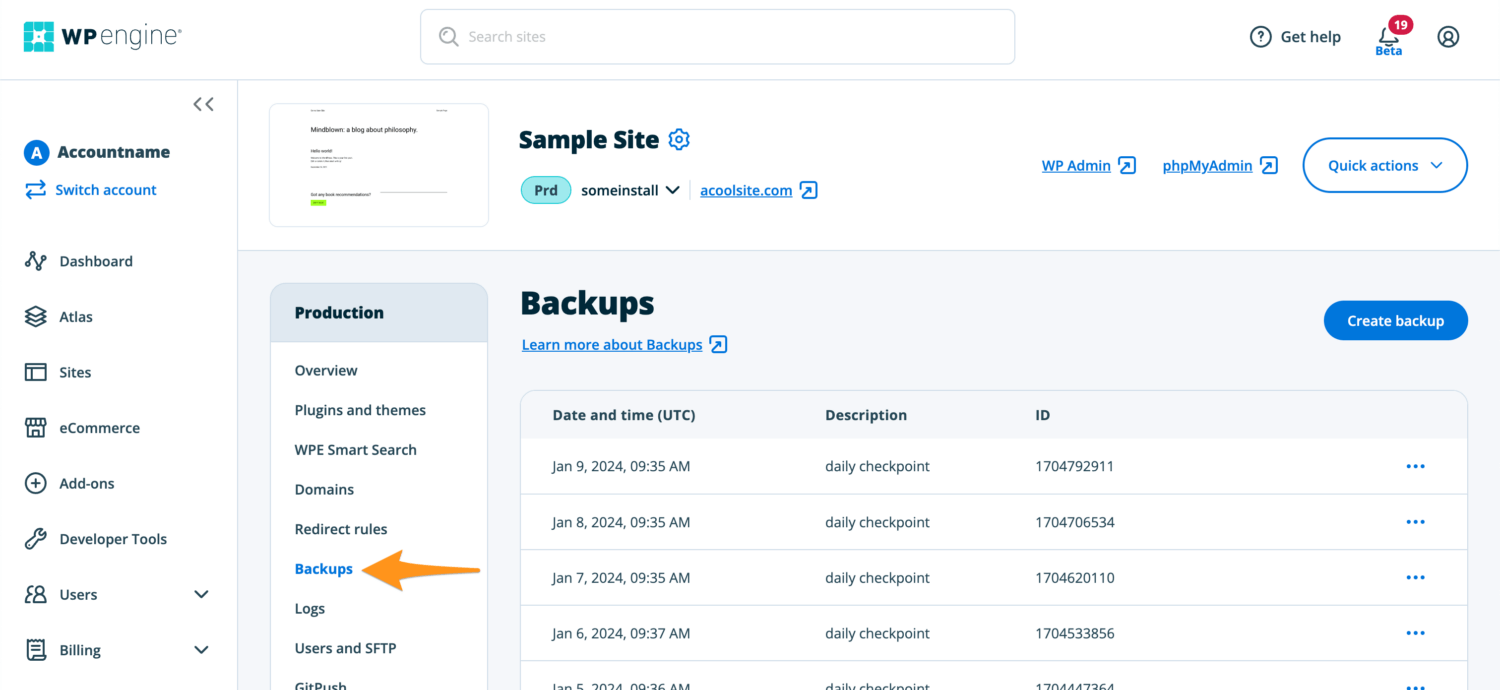Select Logs in Production menu
Screen dimensions: 1500x690
[x=310, y=608]
